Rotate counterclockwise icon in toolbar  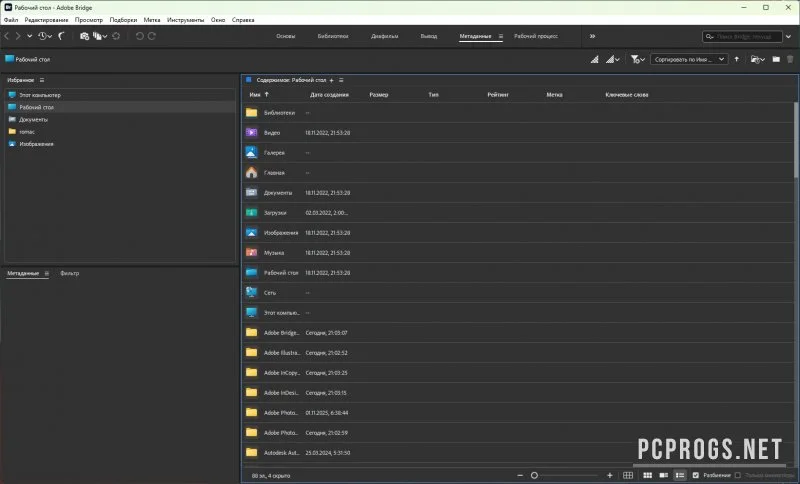coord(139,36)
